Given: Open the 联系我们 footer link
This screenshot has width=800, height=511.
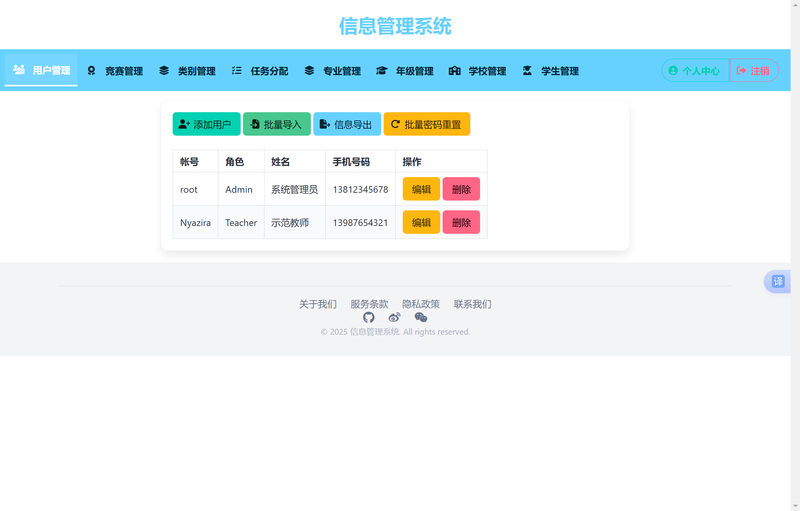Looking at the screenshot, I should (x=472, y=304).
